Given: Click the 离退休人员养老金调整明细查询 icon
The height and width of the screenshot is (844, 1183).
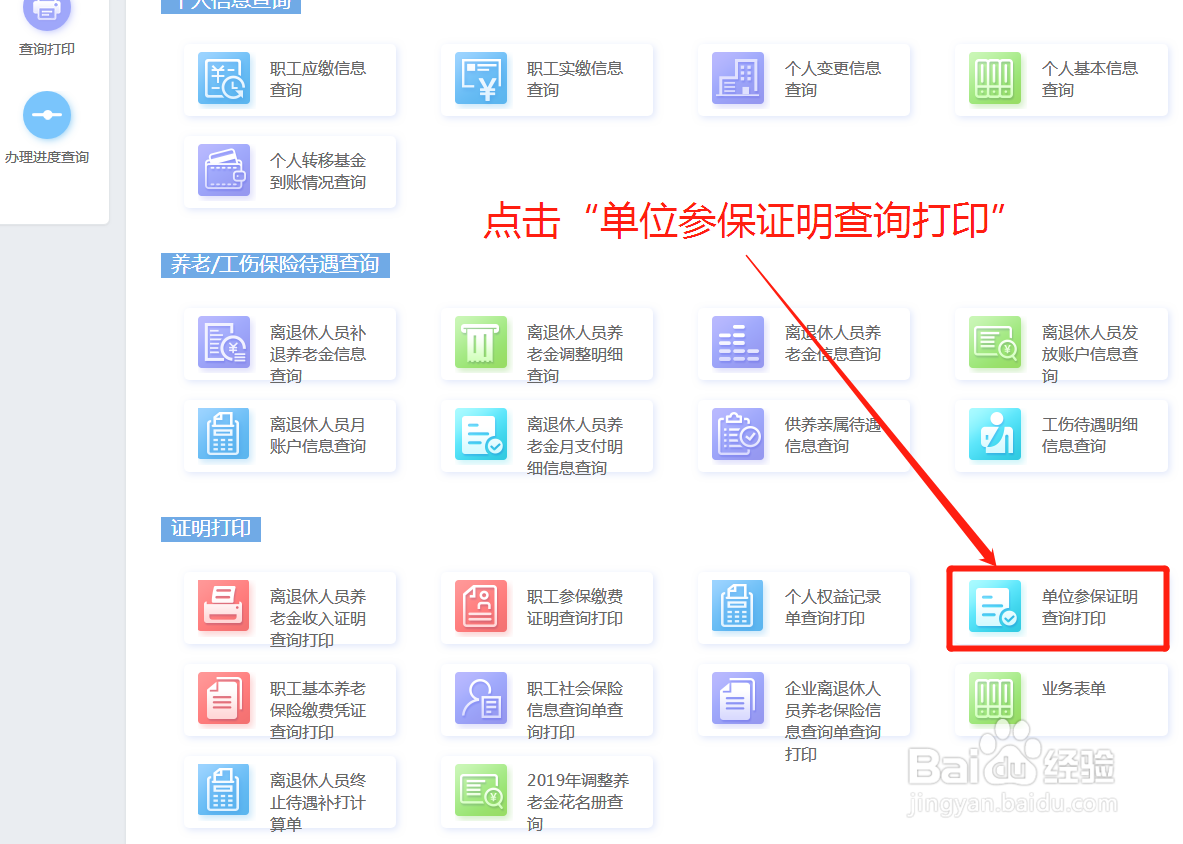Looking at the screenshot, I should tap(481, 342).
